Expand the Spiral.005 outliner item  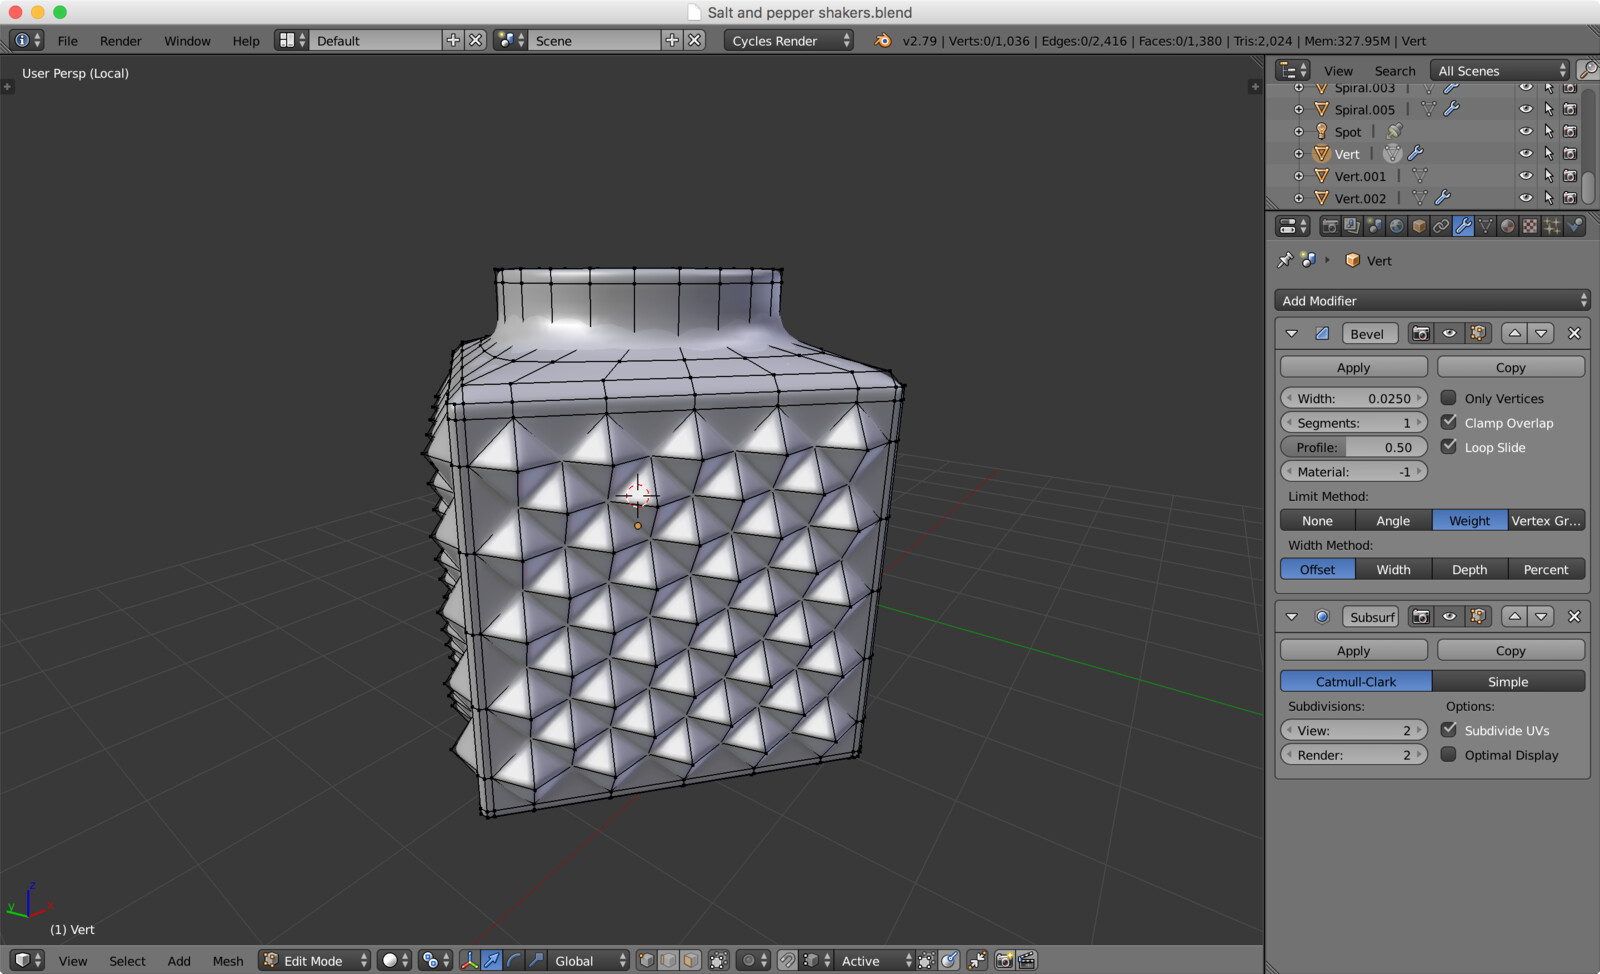[1299, 109]
